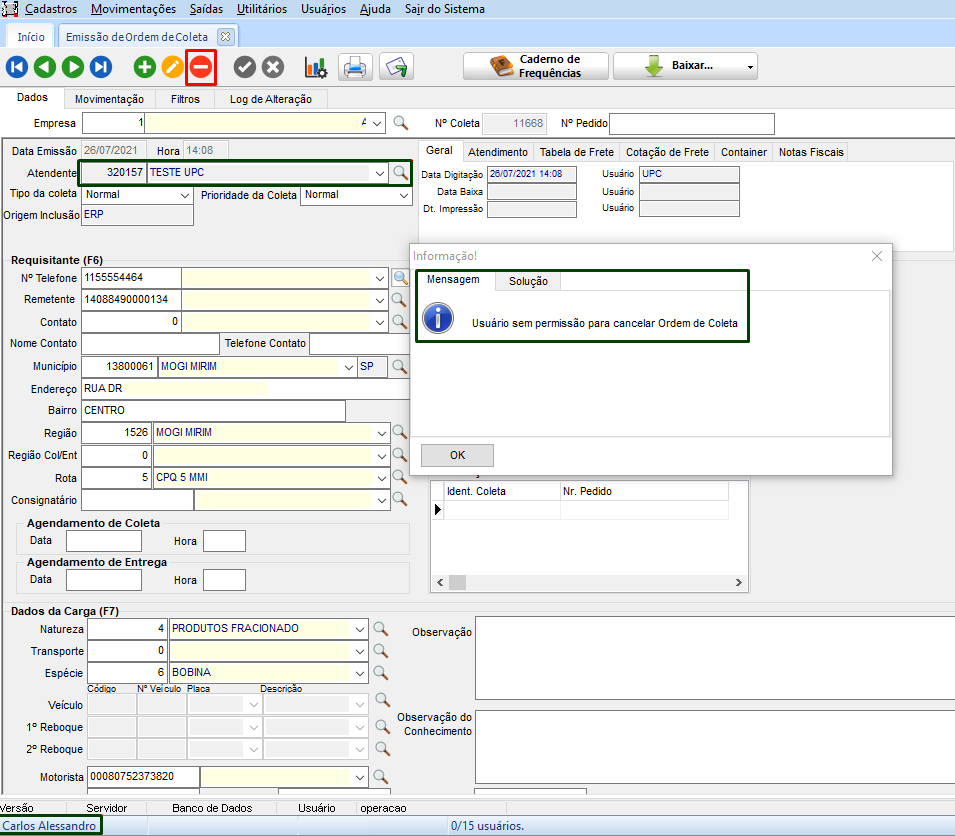Add a new collection order
Viewport: 955px width, 836px height.
point(145,67)
